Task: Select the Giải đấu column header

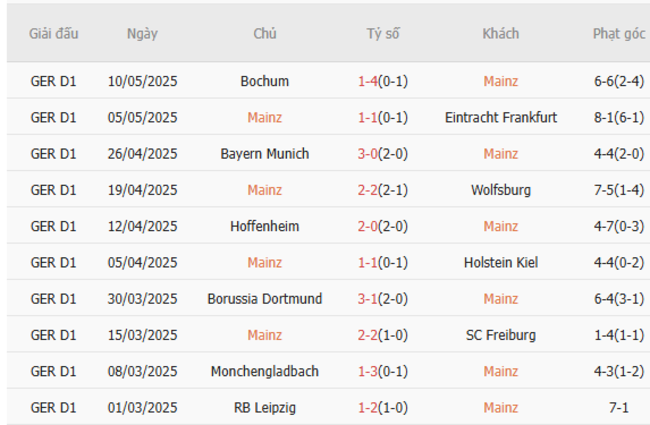Action: (x=54, y=33)
